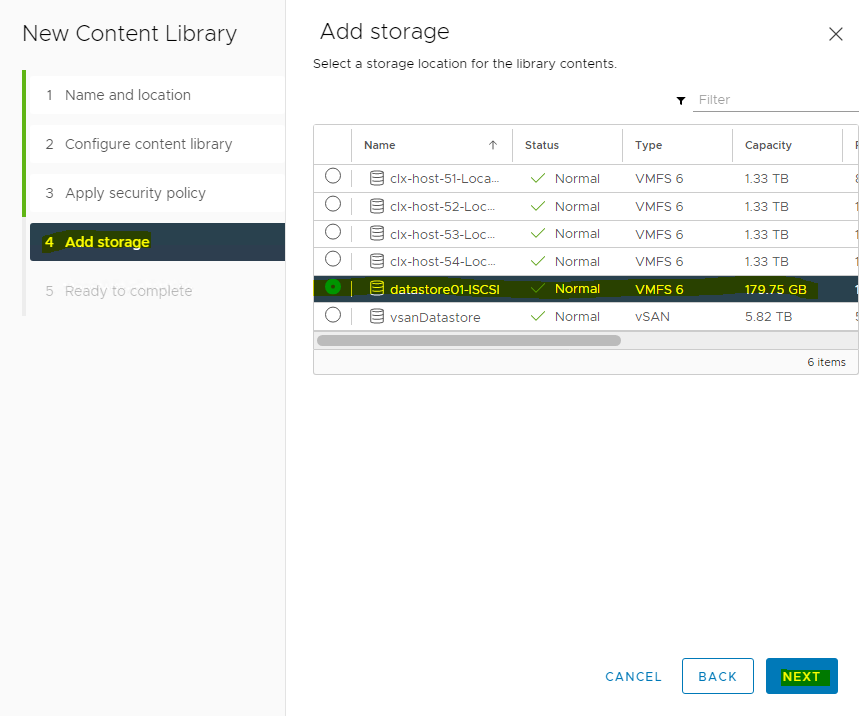
Task: Click the filter funnel icon
Action: tap(681, 100)
